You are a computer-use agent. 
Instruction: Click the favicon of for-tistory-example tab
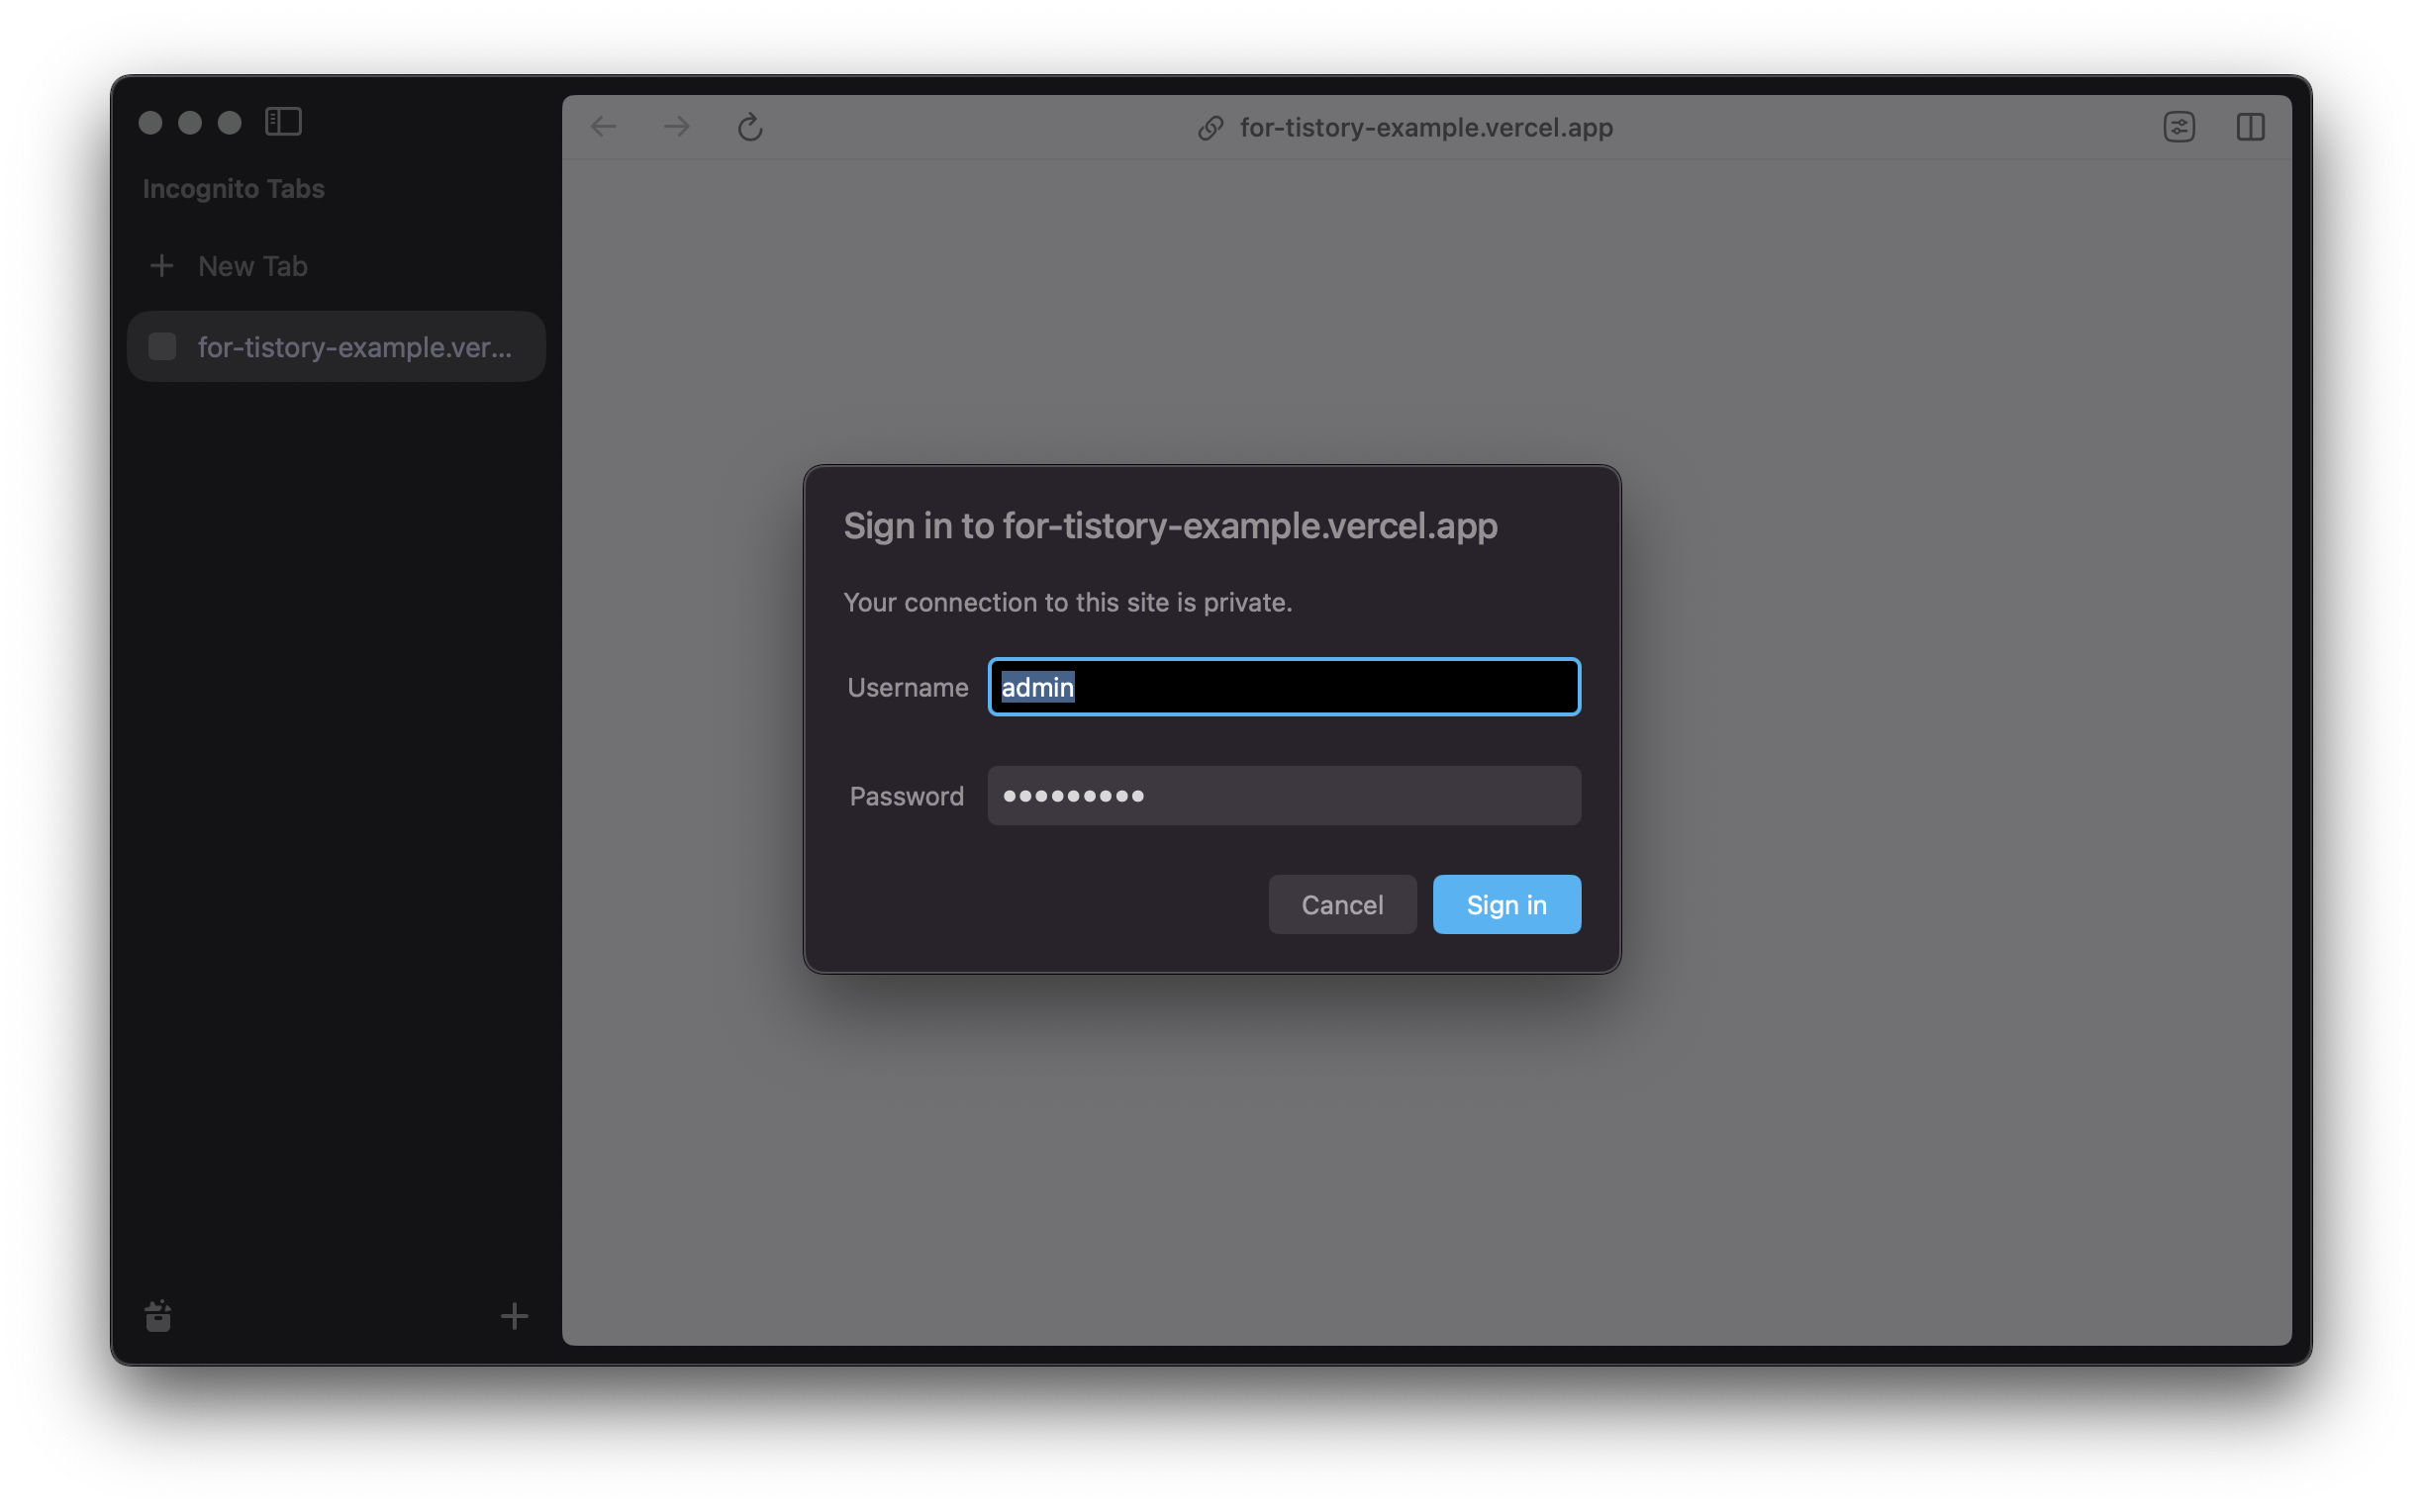tap(162, 347)
